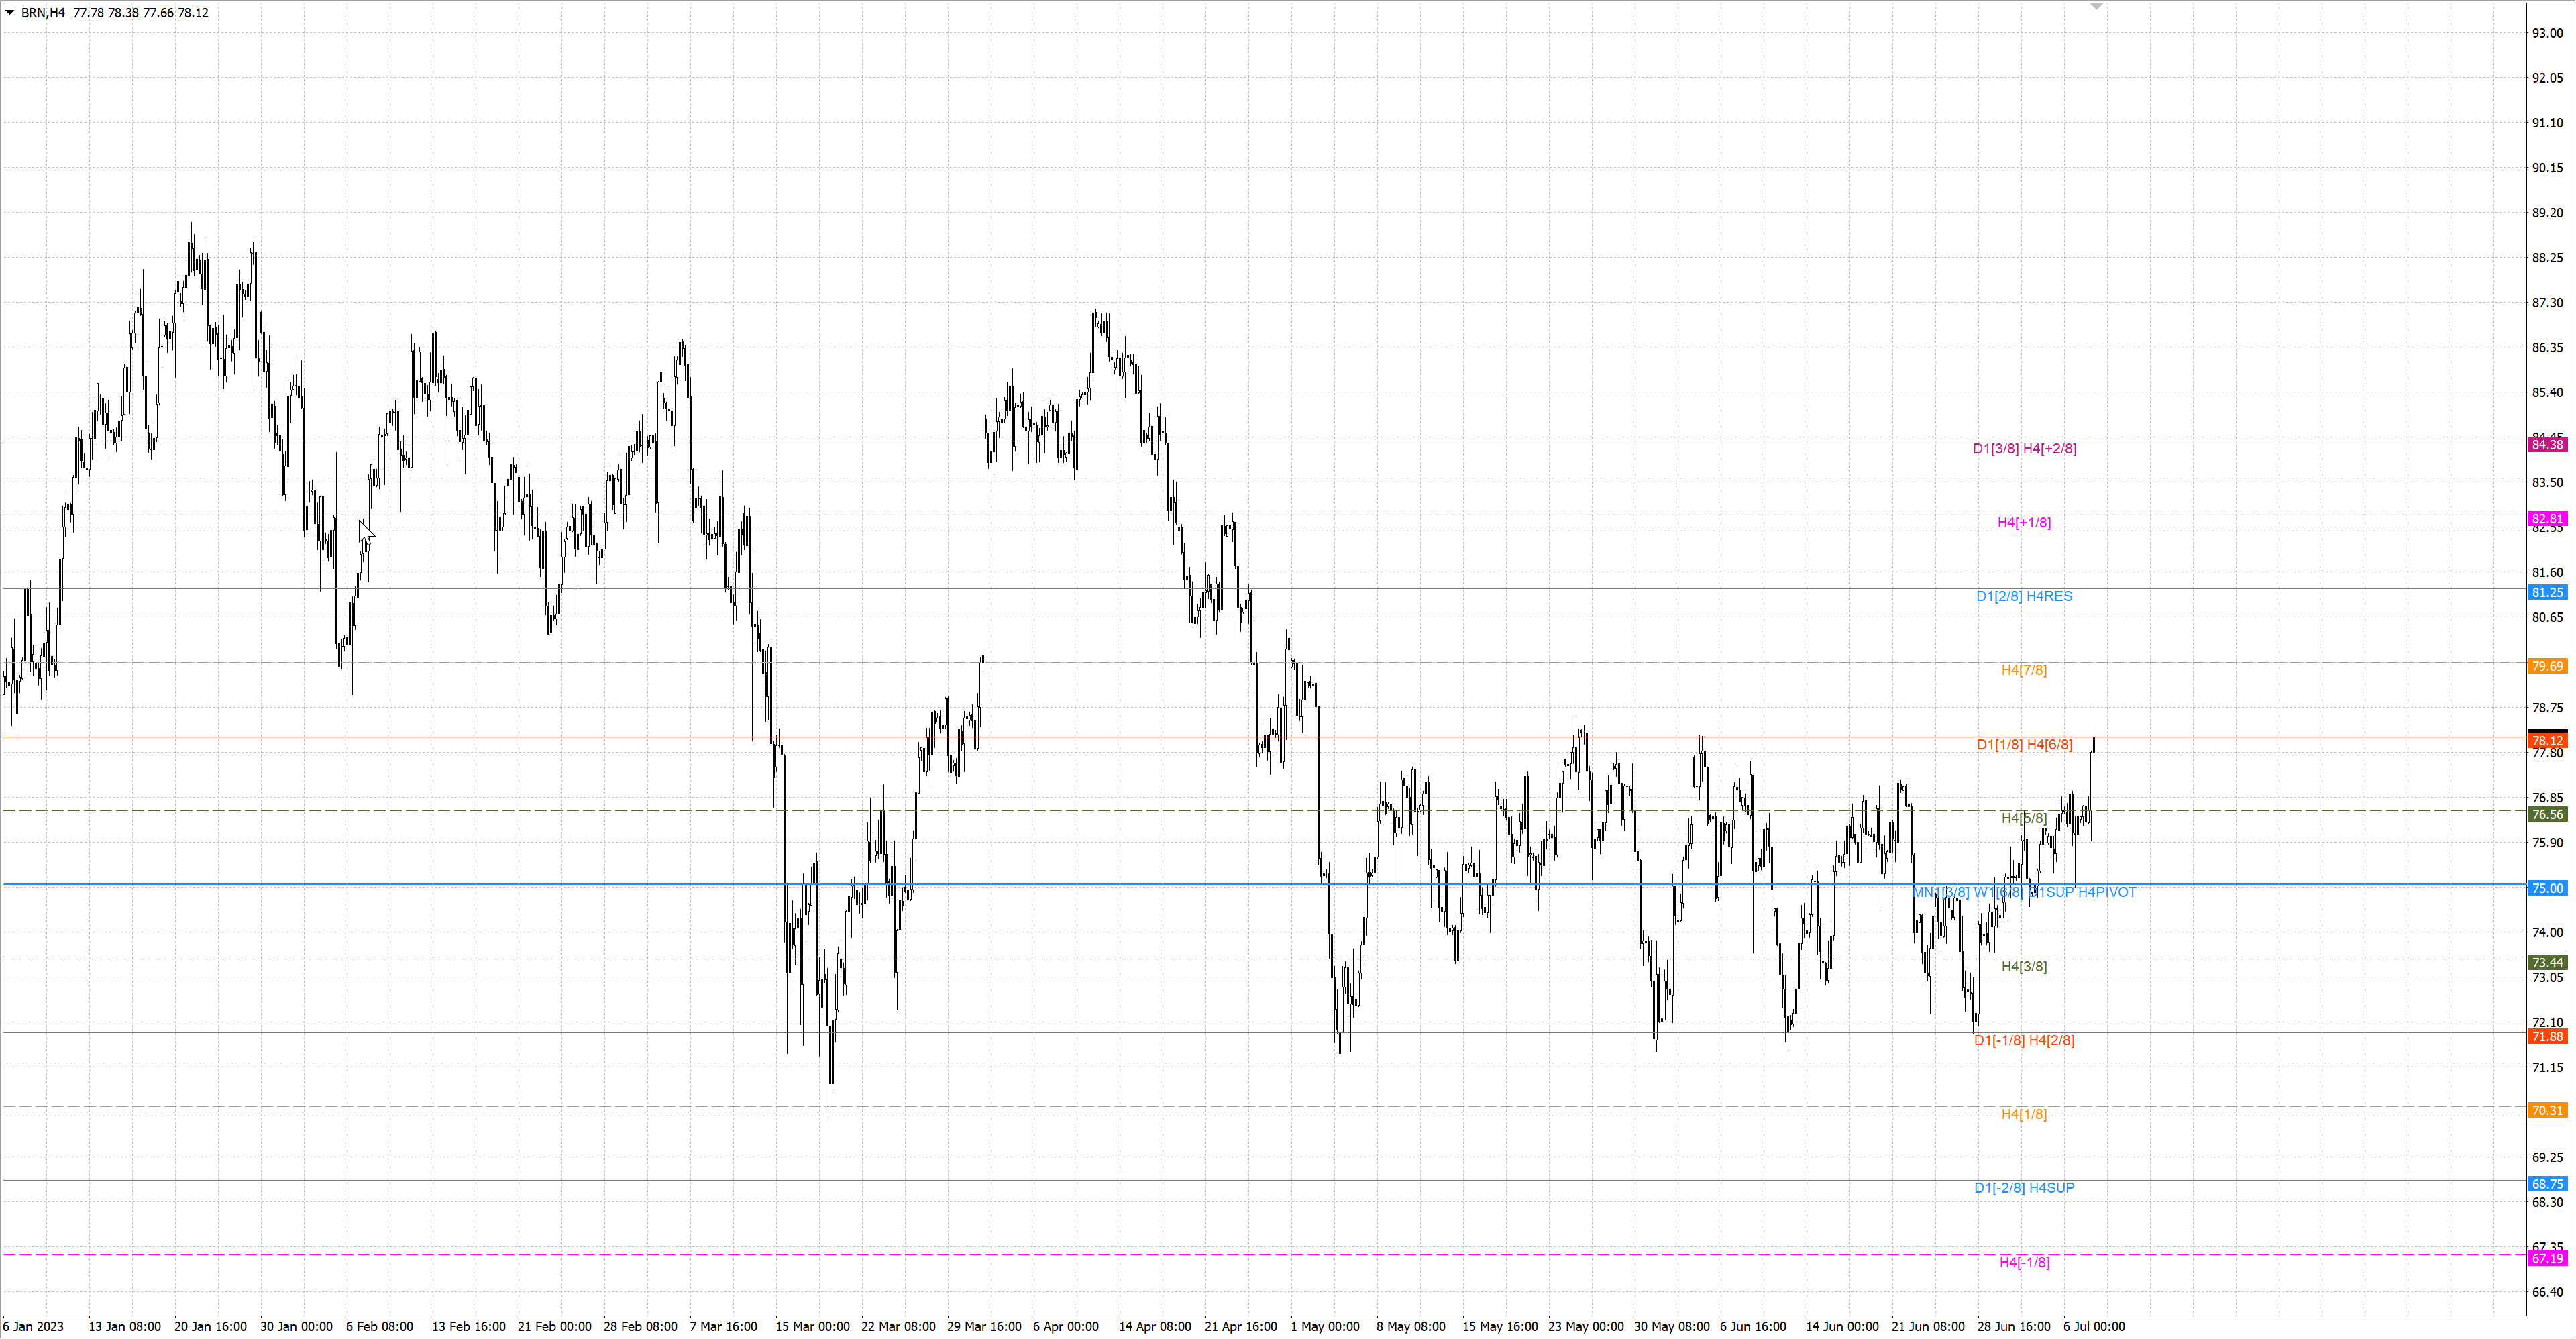Image resolution: width=2576 pixels, height=1339 pixels.
Task: Click the 67.19 magenta price tag
Action: click(x=2547, y=1258)
